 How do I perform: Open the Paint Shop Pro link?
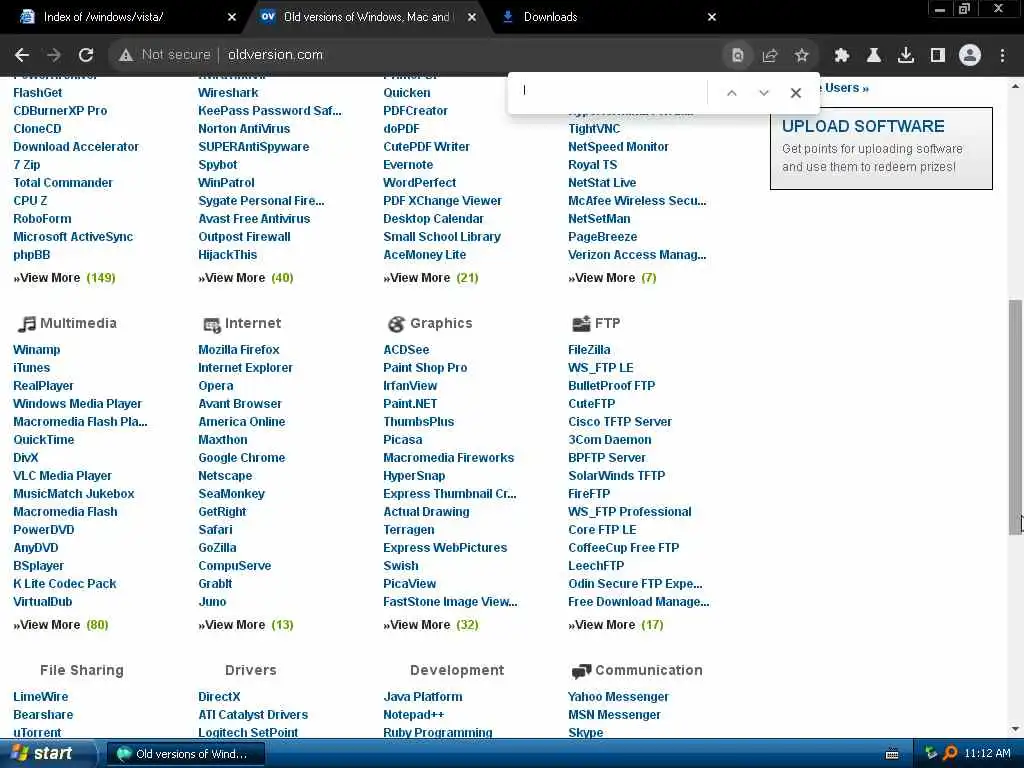tap(425, 368)
